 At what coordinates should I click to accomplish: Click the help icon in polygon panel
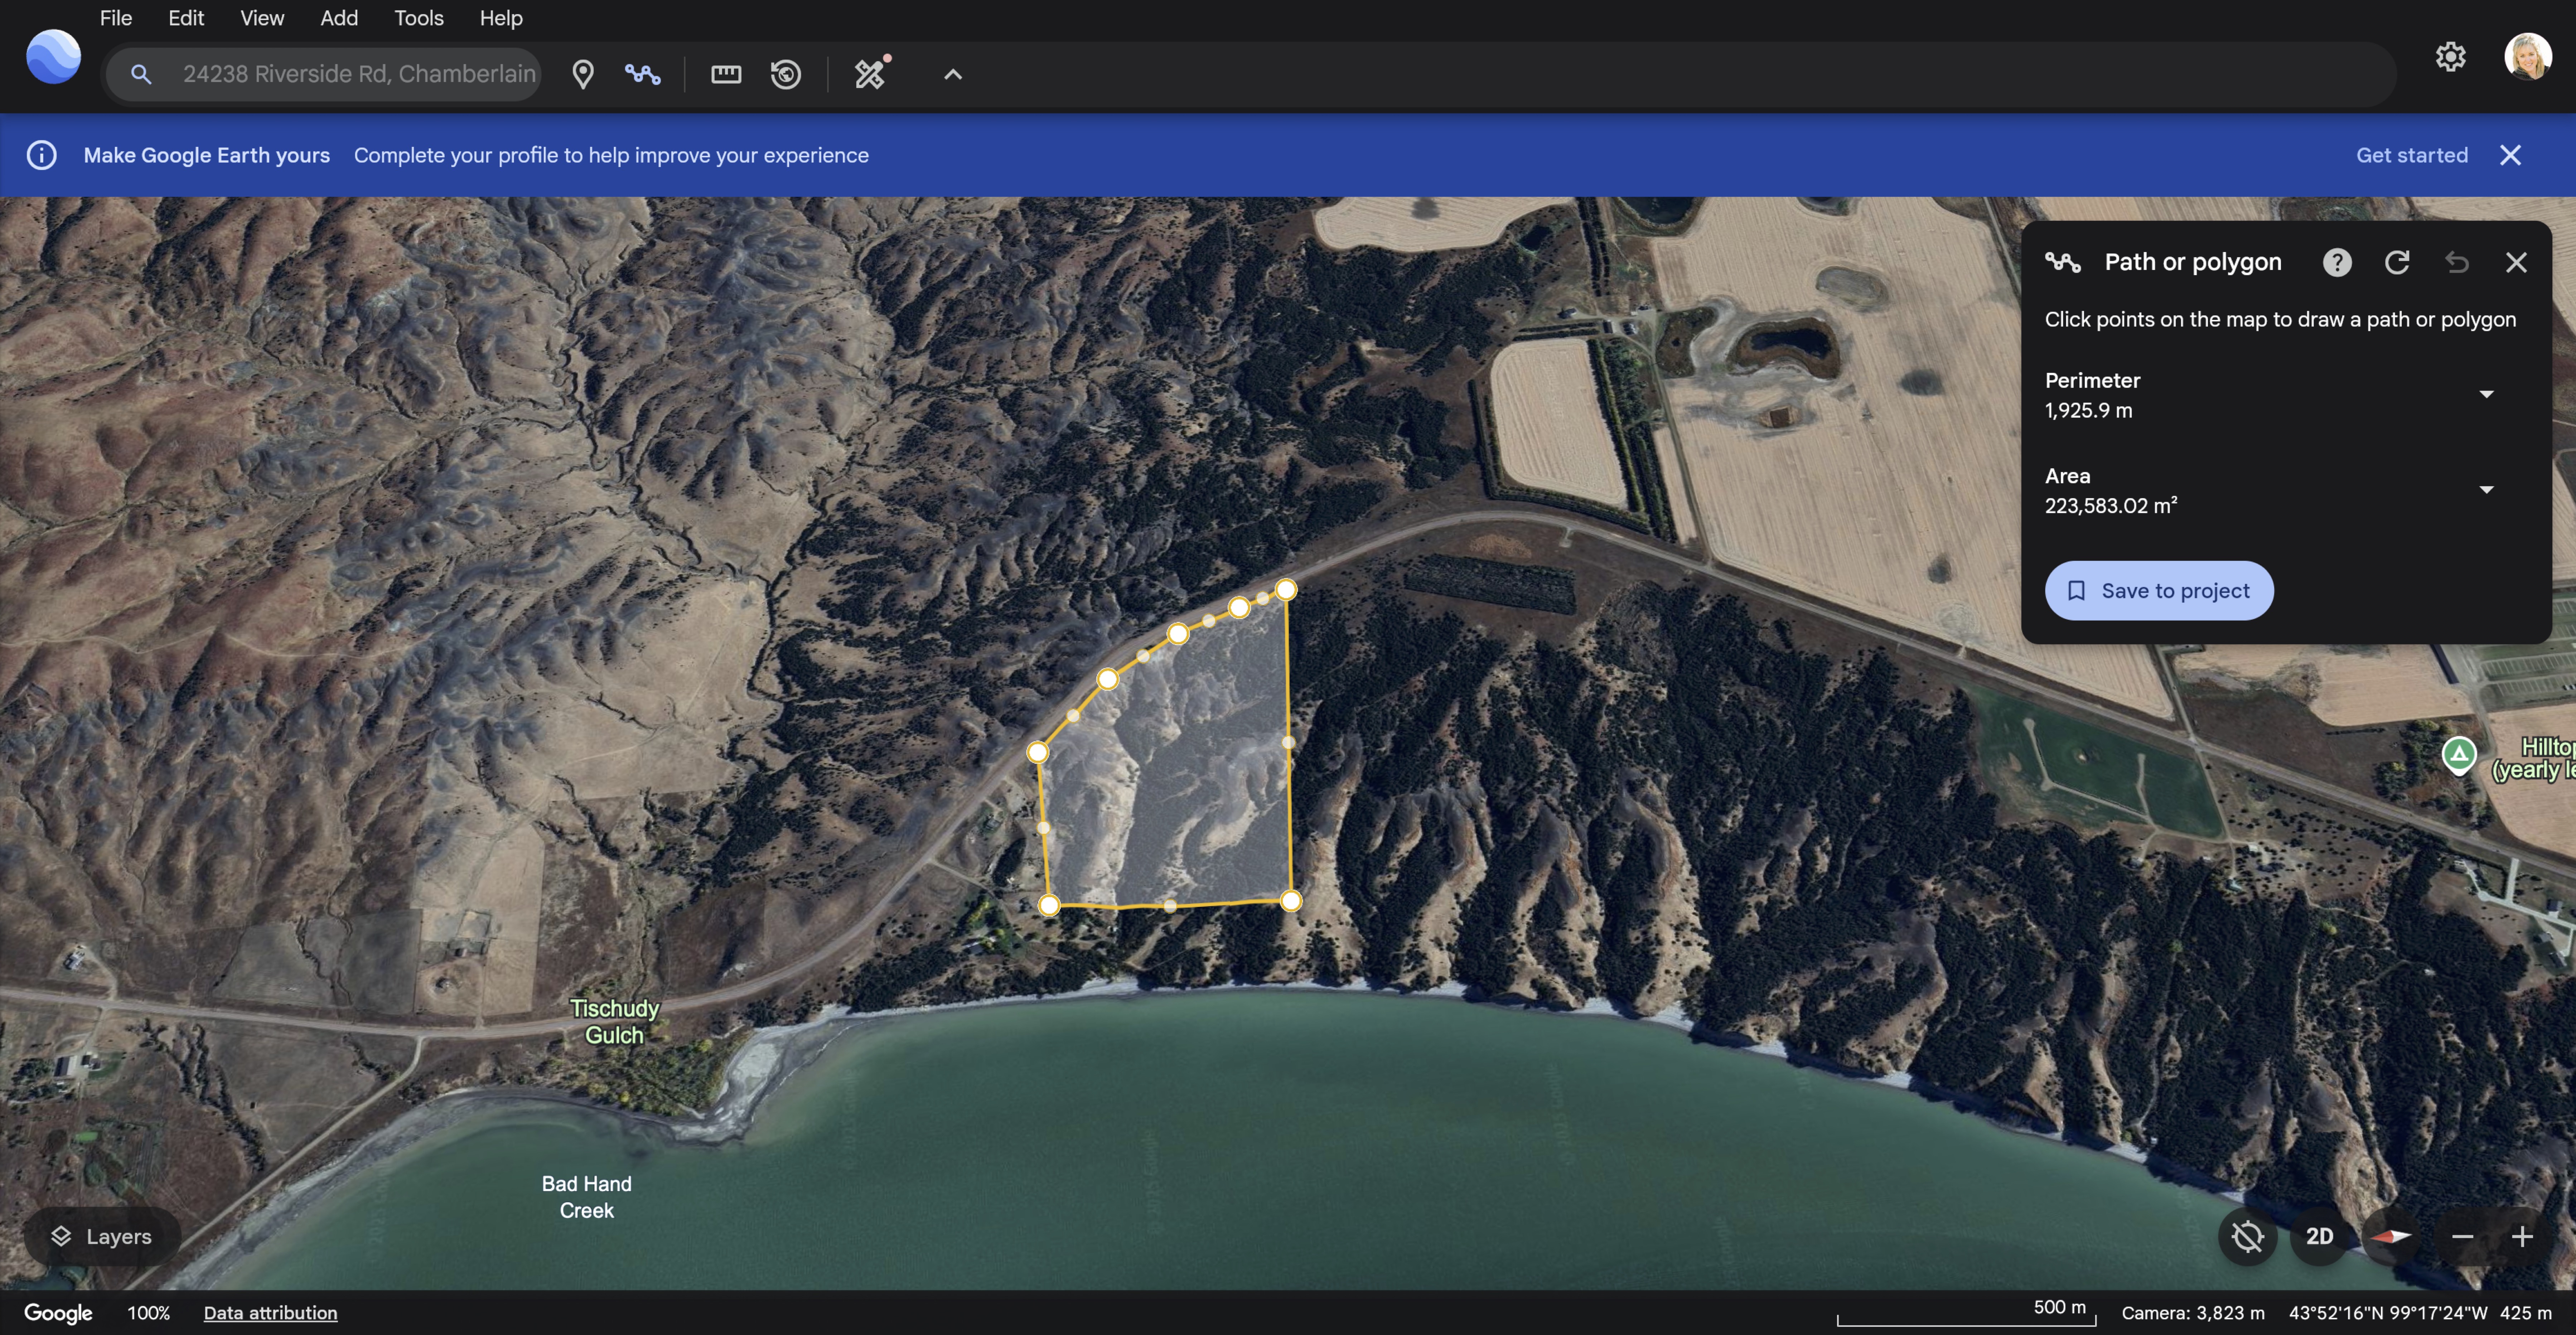2337,262
